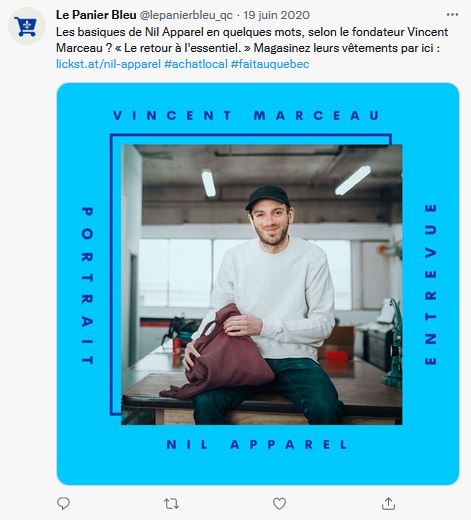The height and width of the screenshot is (520, 471).
Task: Like the tweet with the heart icon
Action: coord(279,504)
